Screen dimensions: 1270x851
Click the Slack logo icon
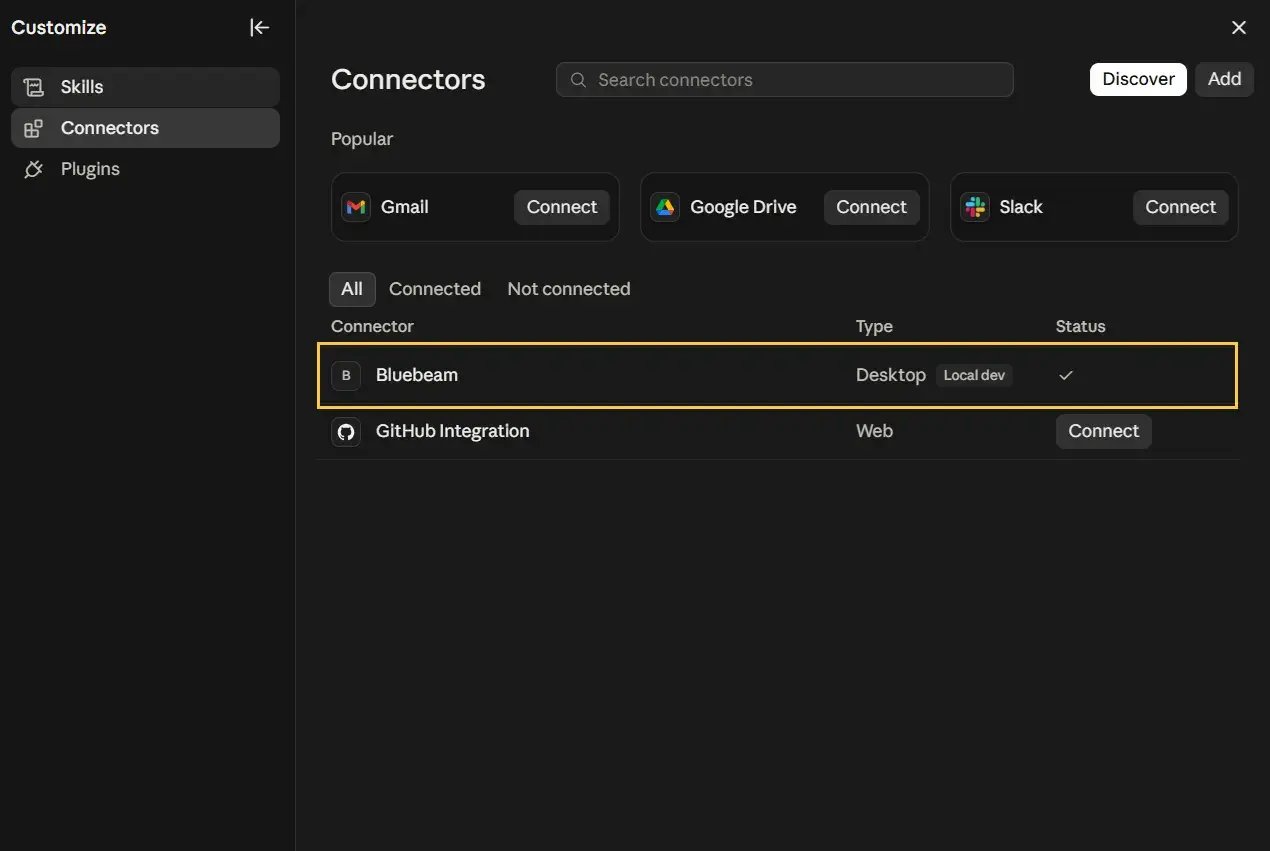(975, 207)
